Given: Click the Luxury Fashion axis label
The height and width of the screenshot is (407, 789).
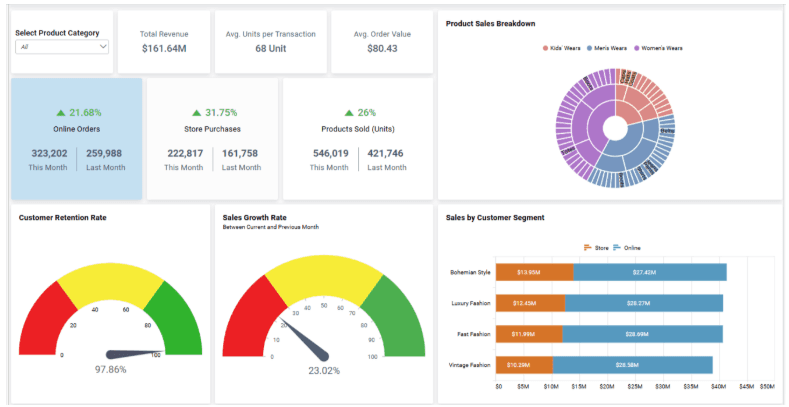Looking at the screenshot, I should [471, 303].
